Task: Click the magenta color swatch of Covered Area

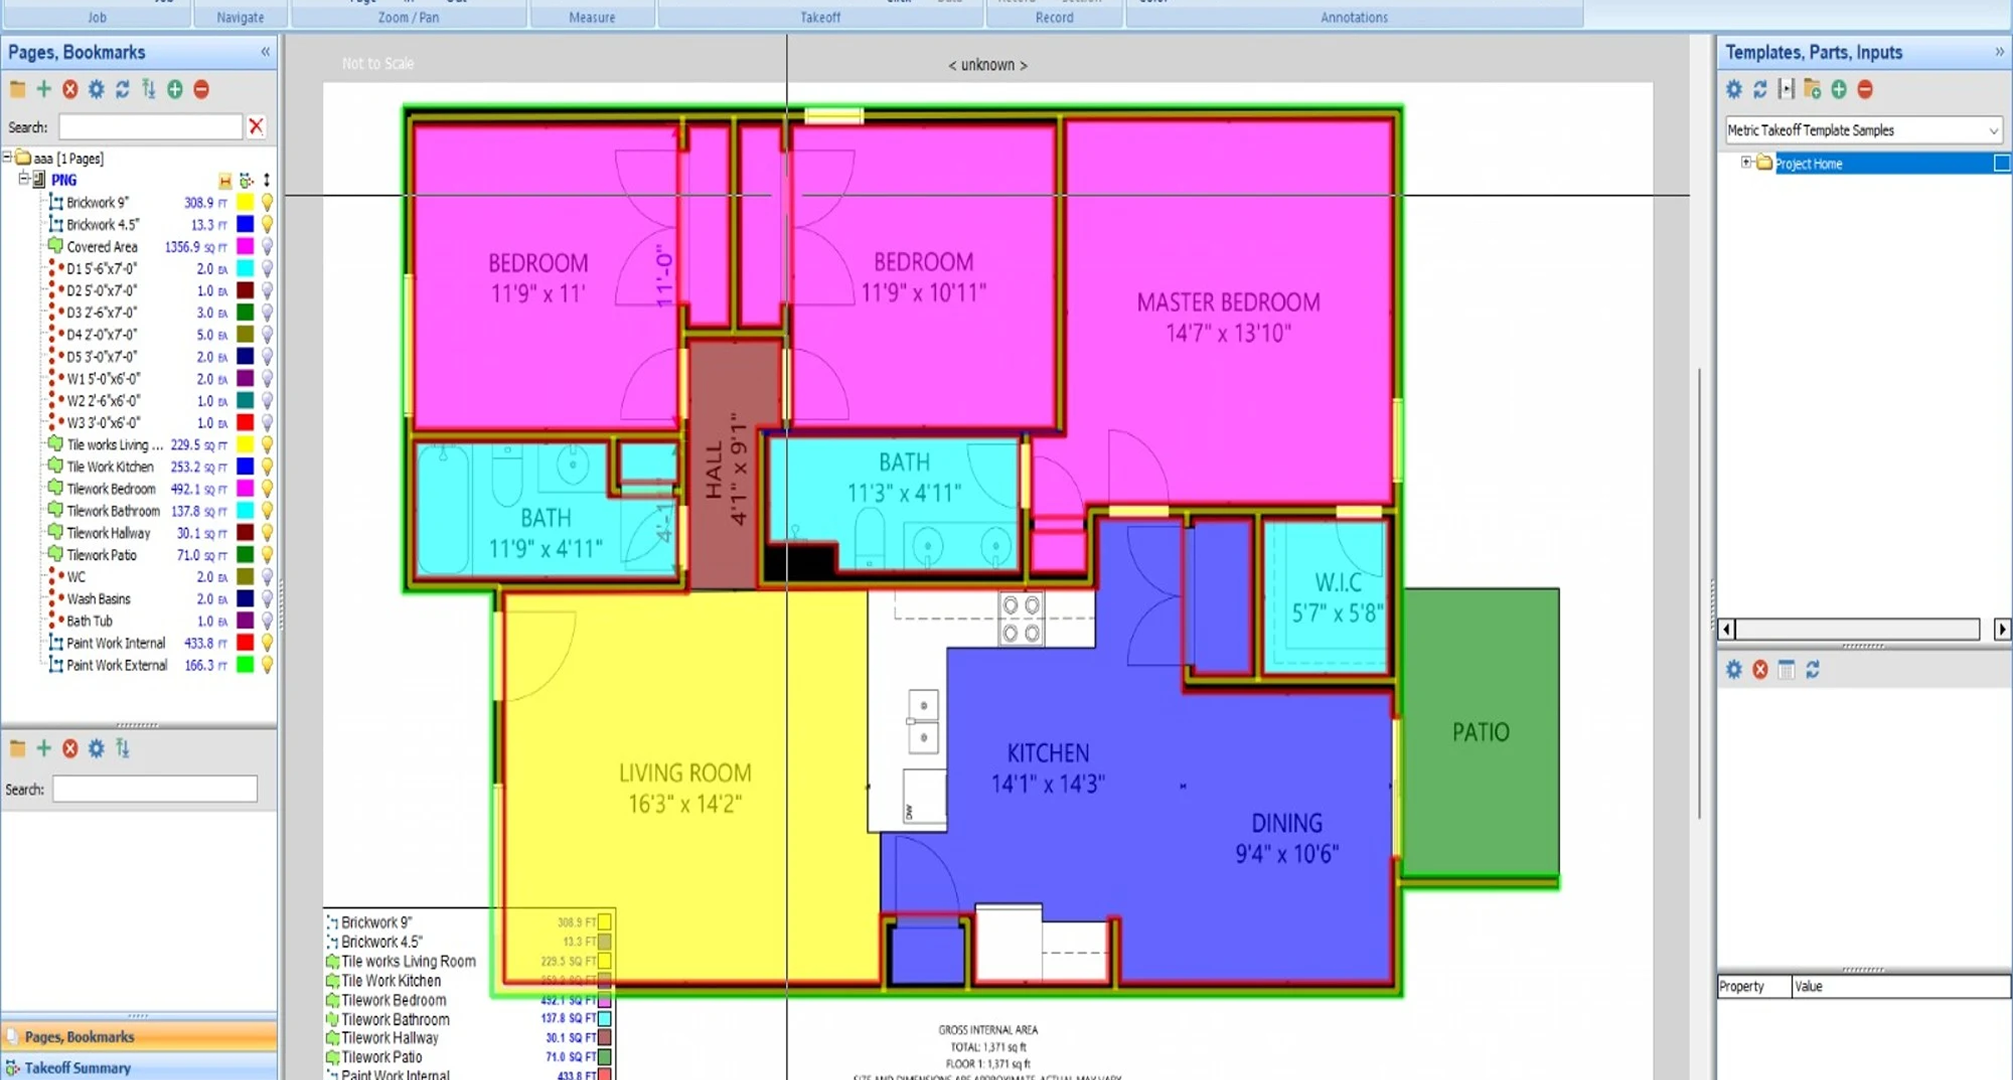Action: point(245,247)
